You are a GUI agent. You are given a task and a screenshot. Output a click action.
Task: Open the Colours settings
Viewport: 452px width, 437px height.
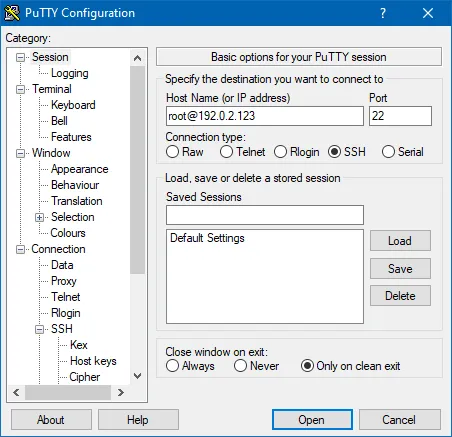[68, 233]
